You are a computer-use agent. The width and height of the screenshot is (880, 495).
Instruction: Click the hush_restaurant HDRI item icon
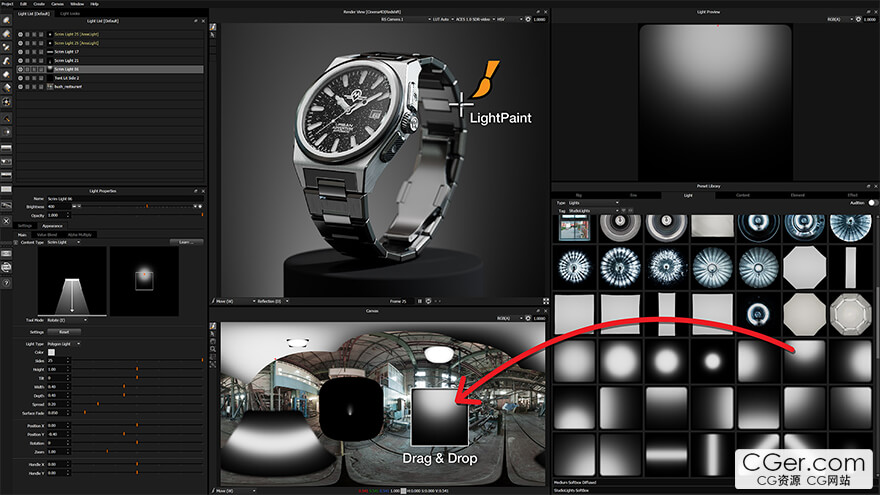50,87
